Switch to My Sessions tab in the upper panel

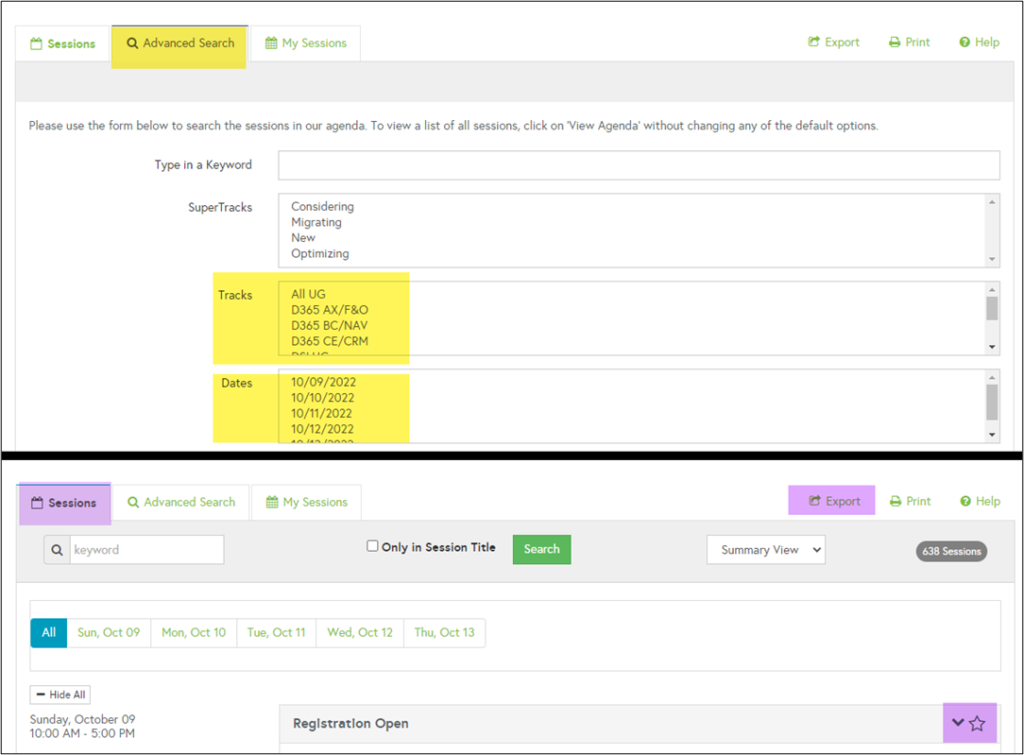tap(306, 43)
